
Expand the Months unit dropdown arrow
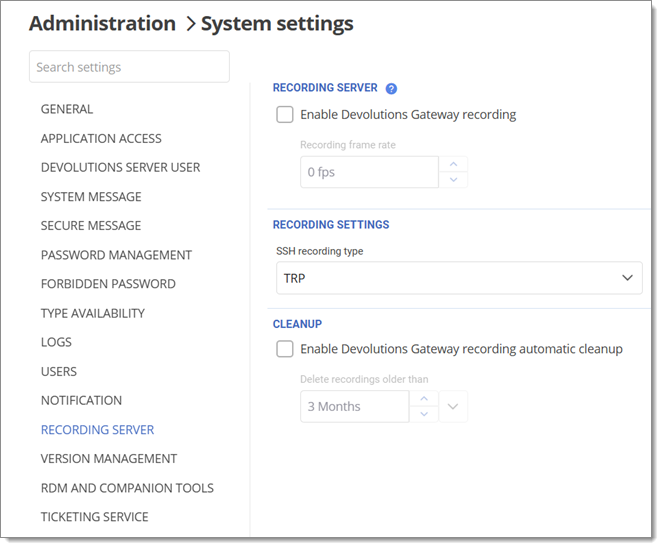pyautogui.click(x=453, y=407)
